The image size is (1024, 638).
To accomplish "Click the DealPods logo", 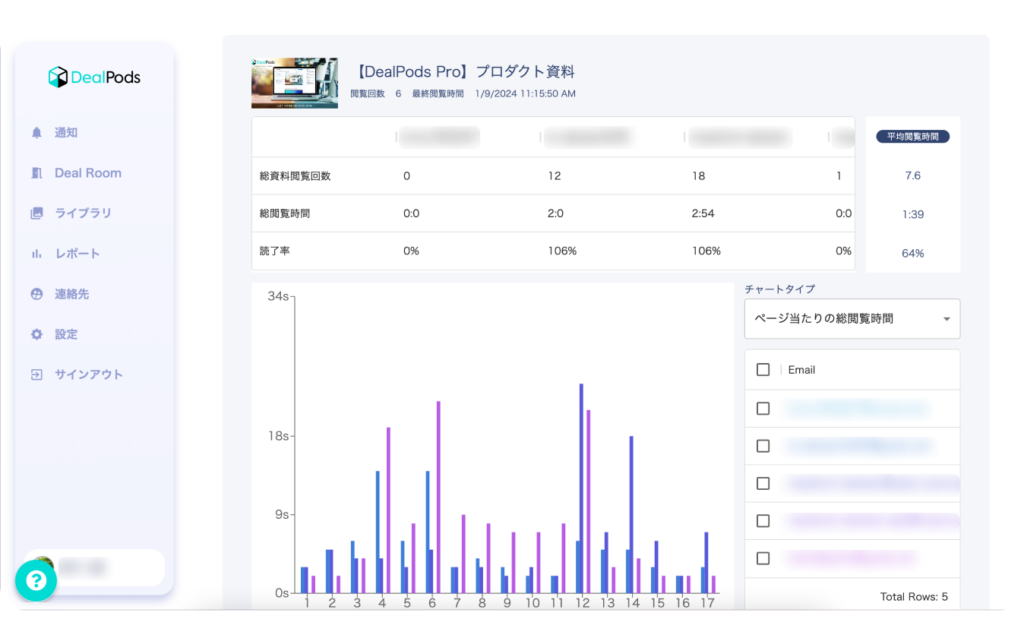I will pos(94,77).
